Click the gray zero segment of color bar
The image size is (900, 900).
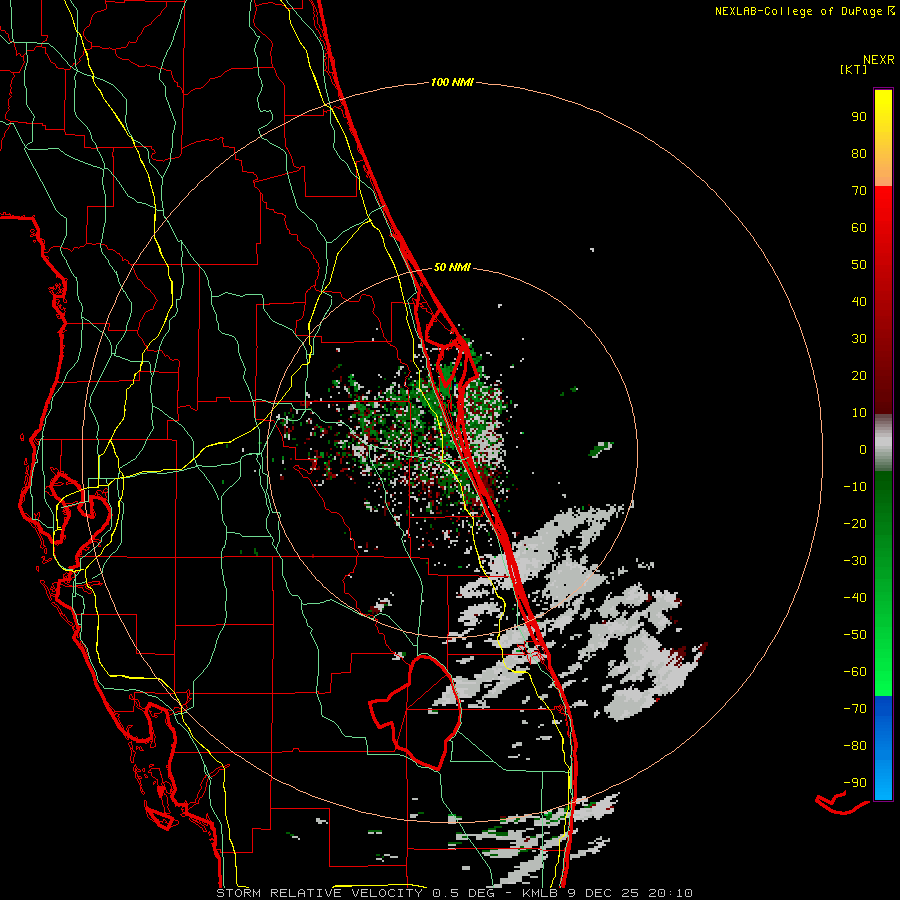[883, 443]
